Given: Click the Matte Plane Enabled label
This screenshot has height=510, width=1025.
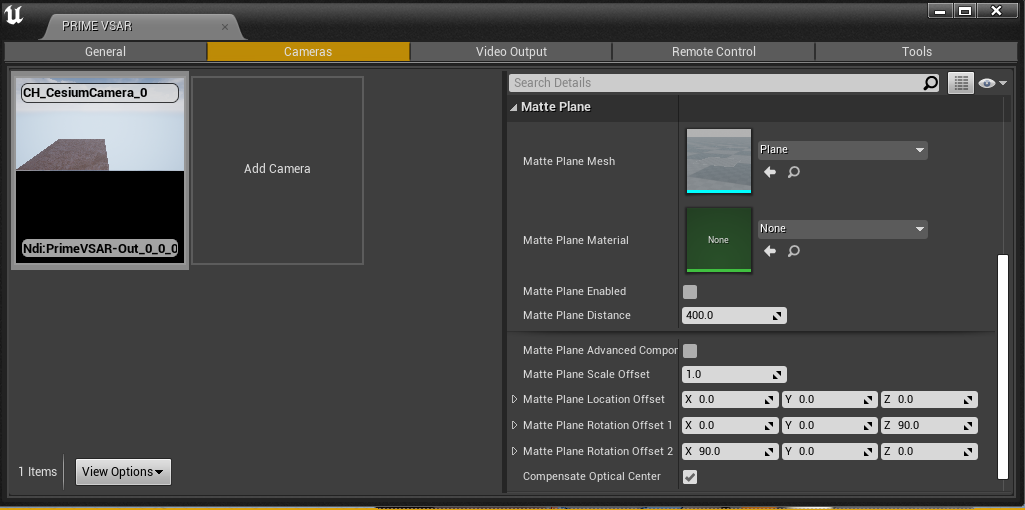Looking at the screenshot, I should click(x=575, y=292).
